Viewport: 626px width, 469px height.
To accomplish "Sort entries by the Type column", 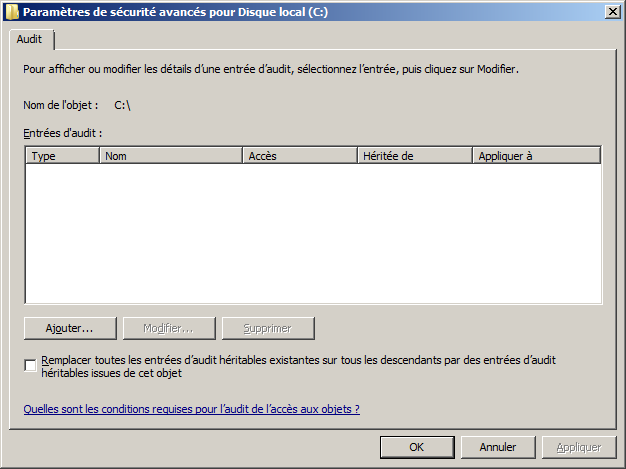I will click(x=62, y=156).
